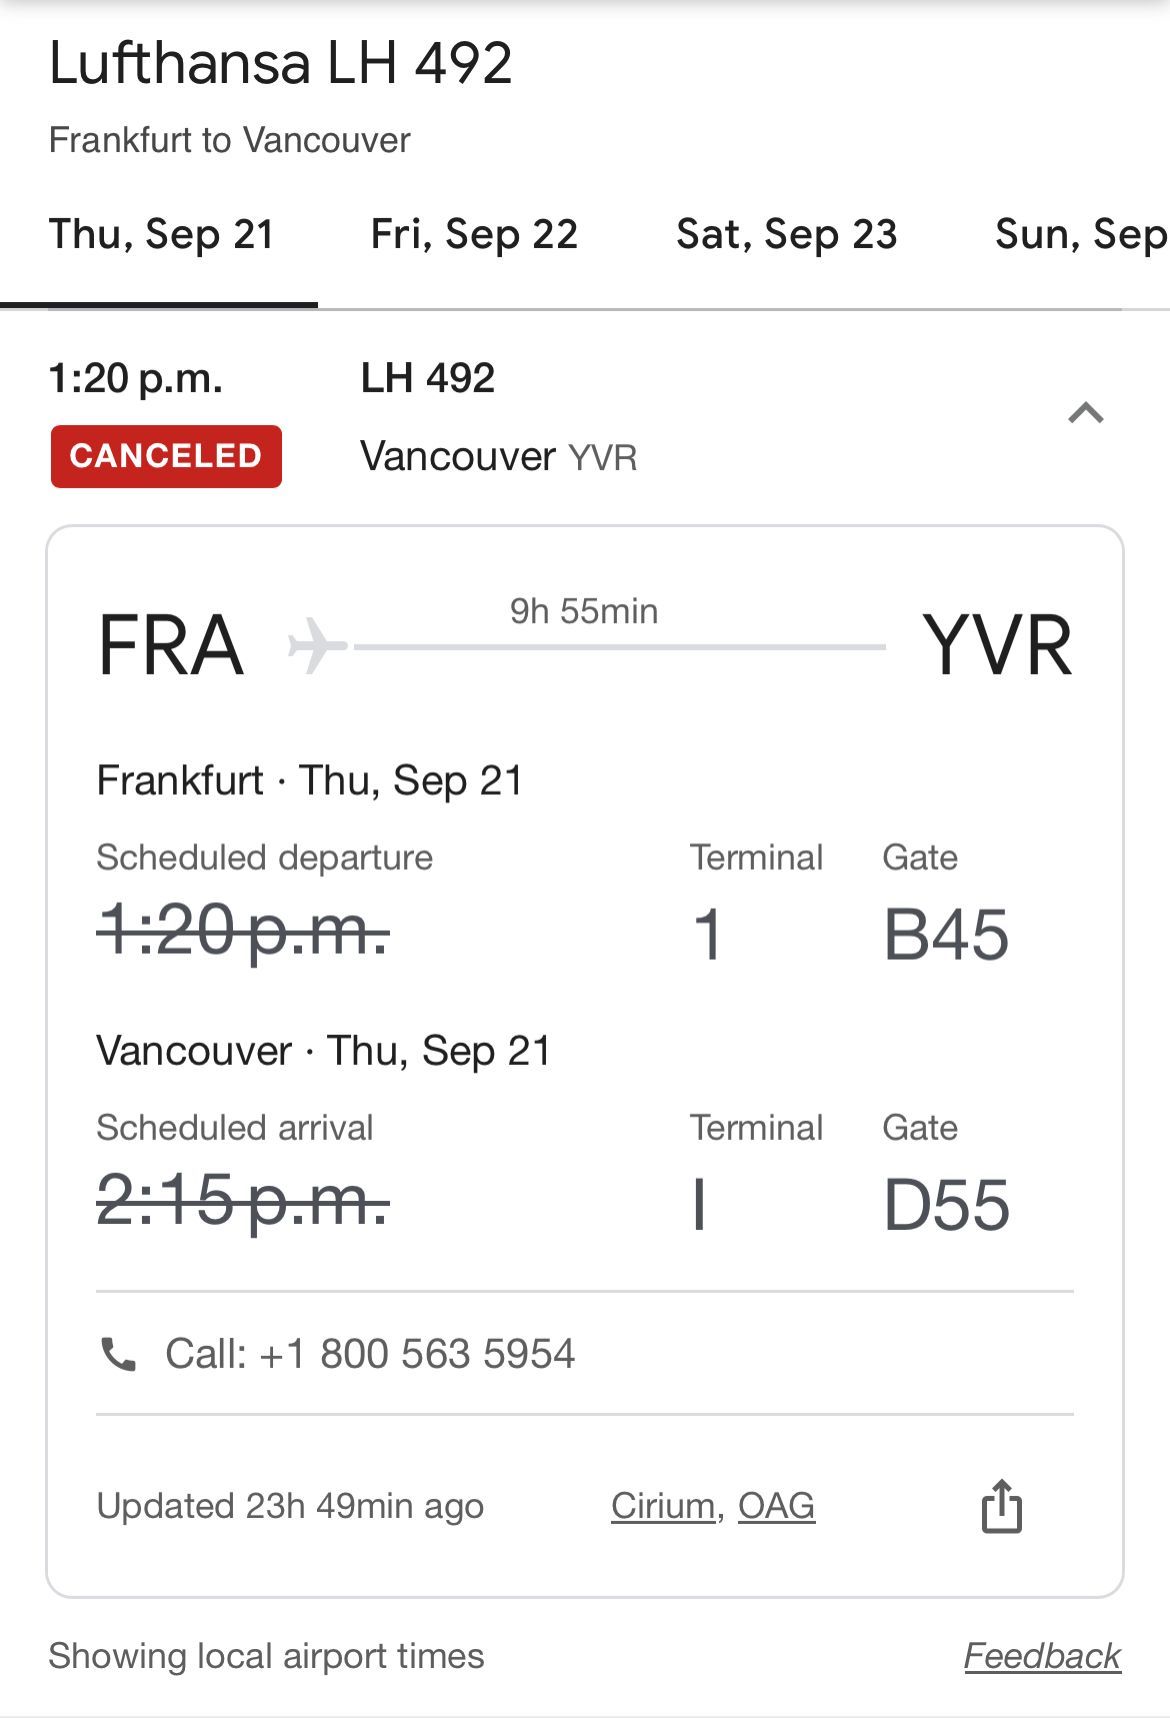
Task: Call +1 800 563 5954
Action: [x=370, y=1354]
